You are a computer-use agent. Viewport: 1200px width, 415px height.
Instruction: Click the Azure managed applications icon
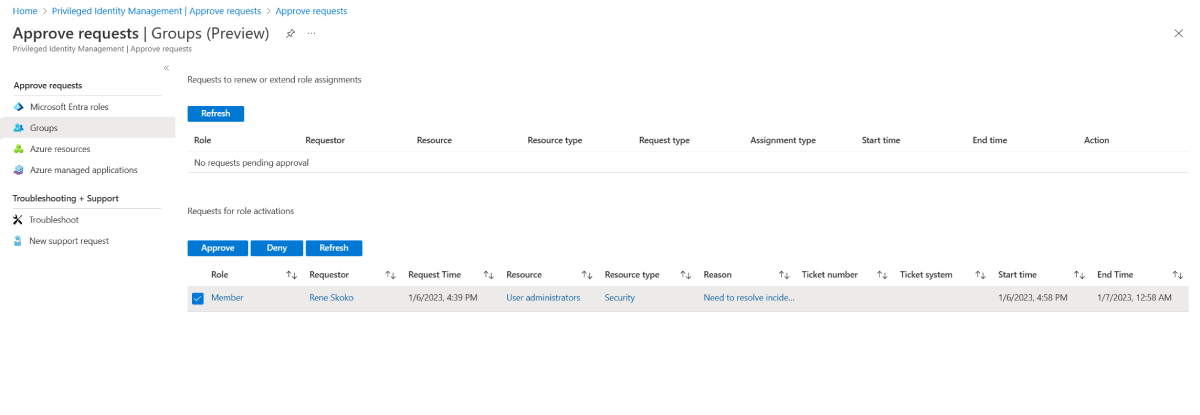18,170
